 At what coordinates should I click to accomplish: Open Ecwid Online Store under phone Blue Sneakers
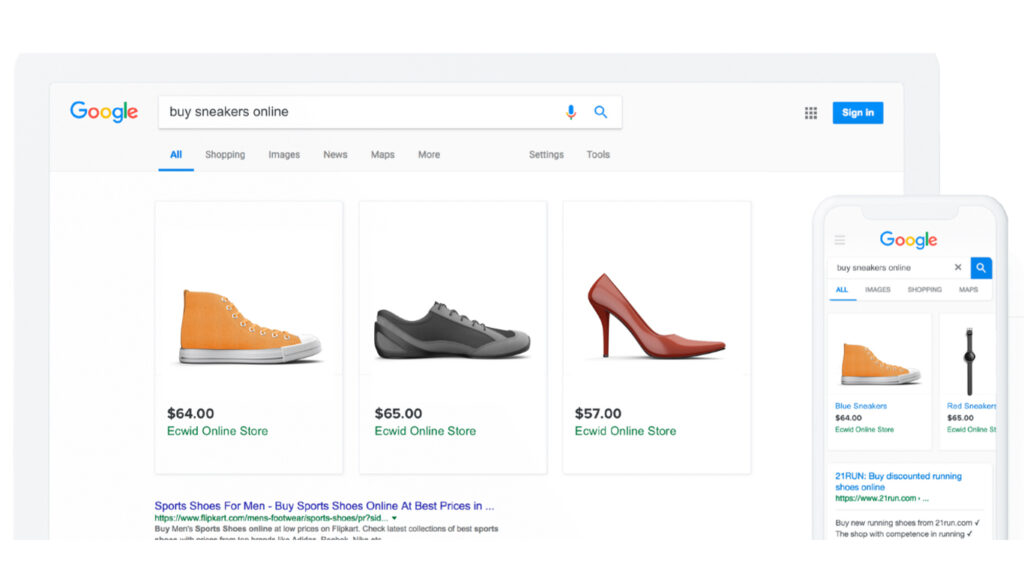point(864,430)
